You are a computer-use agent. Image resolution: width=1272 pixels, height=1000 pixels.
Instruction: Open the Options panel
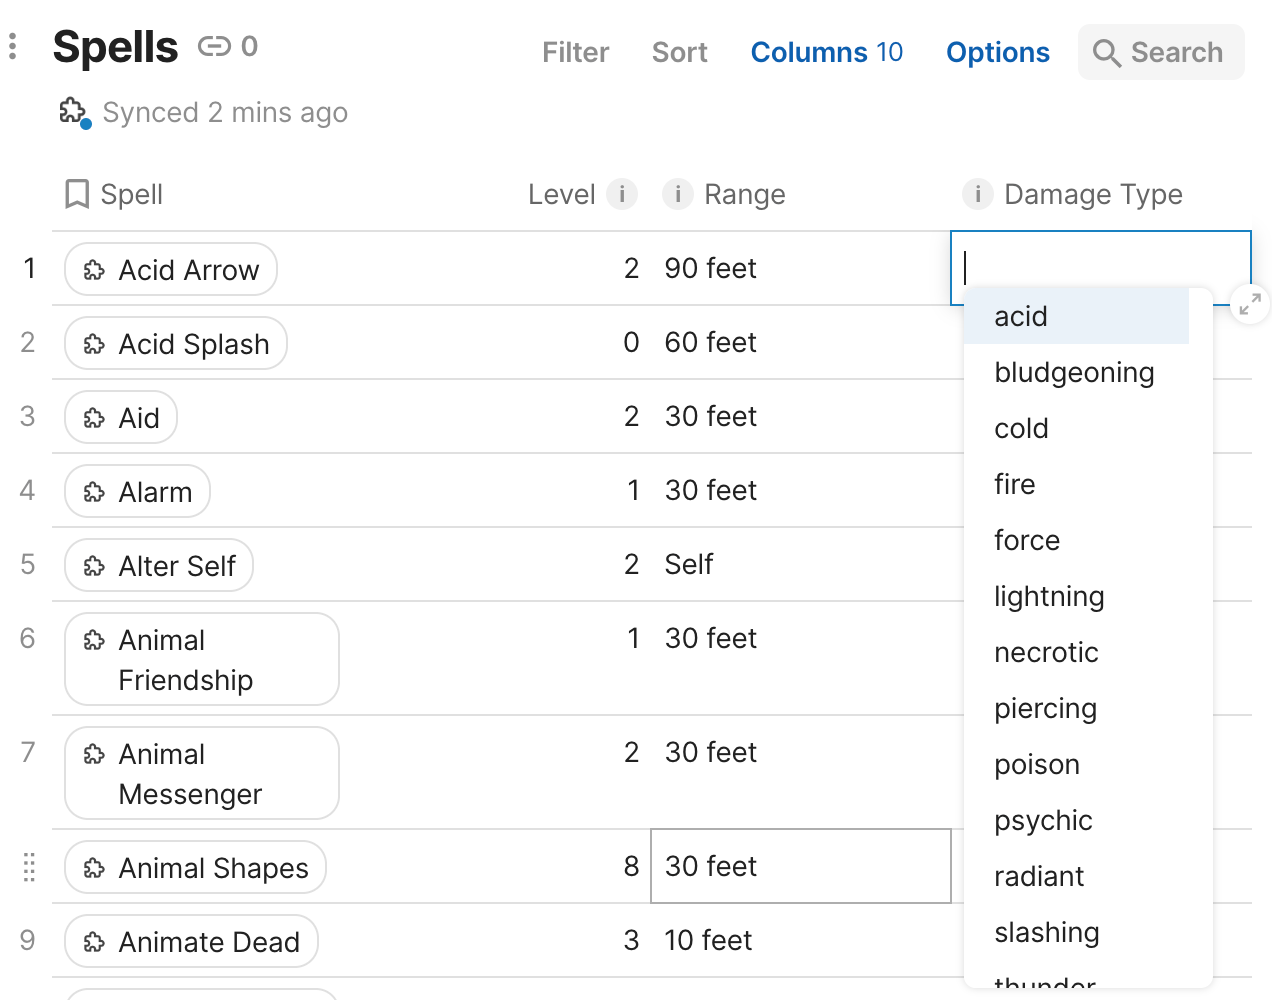[997, 52]
